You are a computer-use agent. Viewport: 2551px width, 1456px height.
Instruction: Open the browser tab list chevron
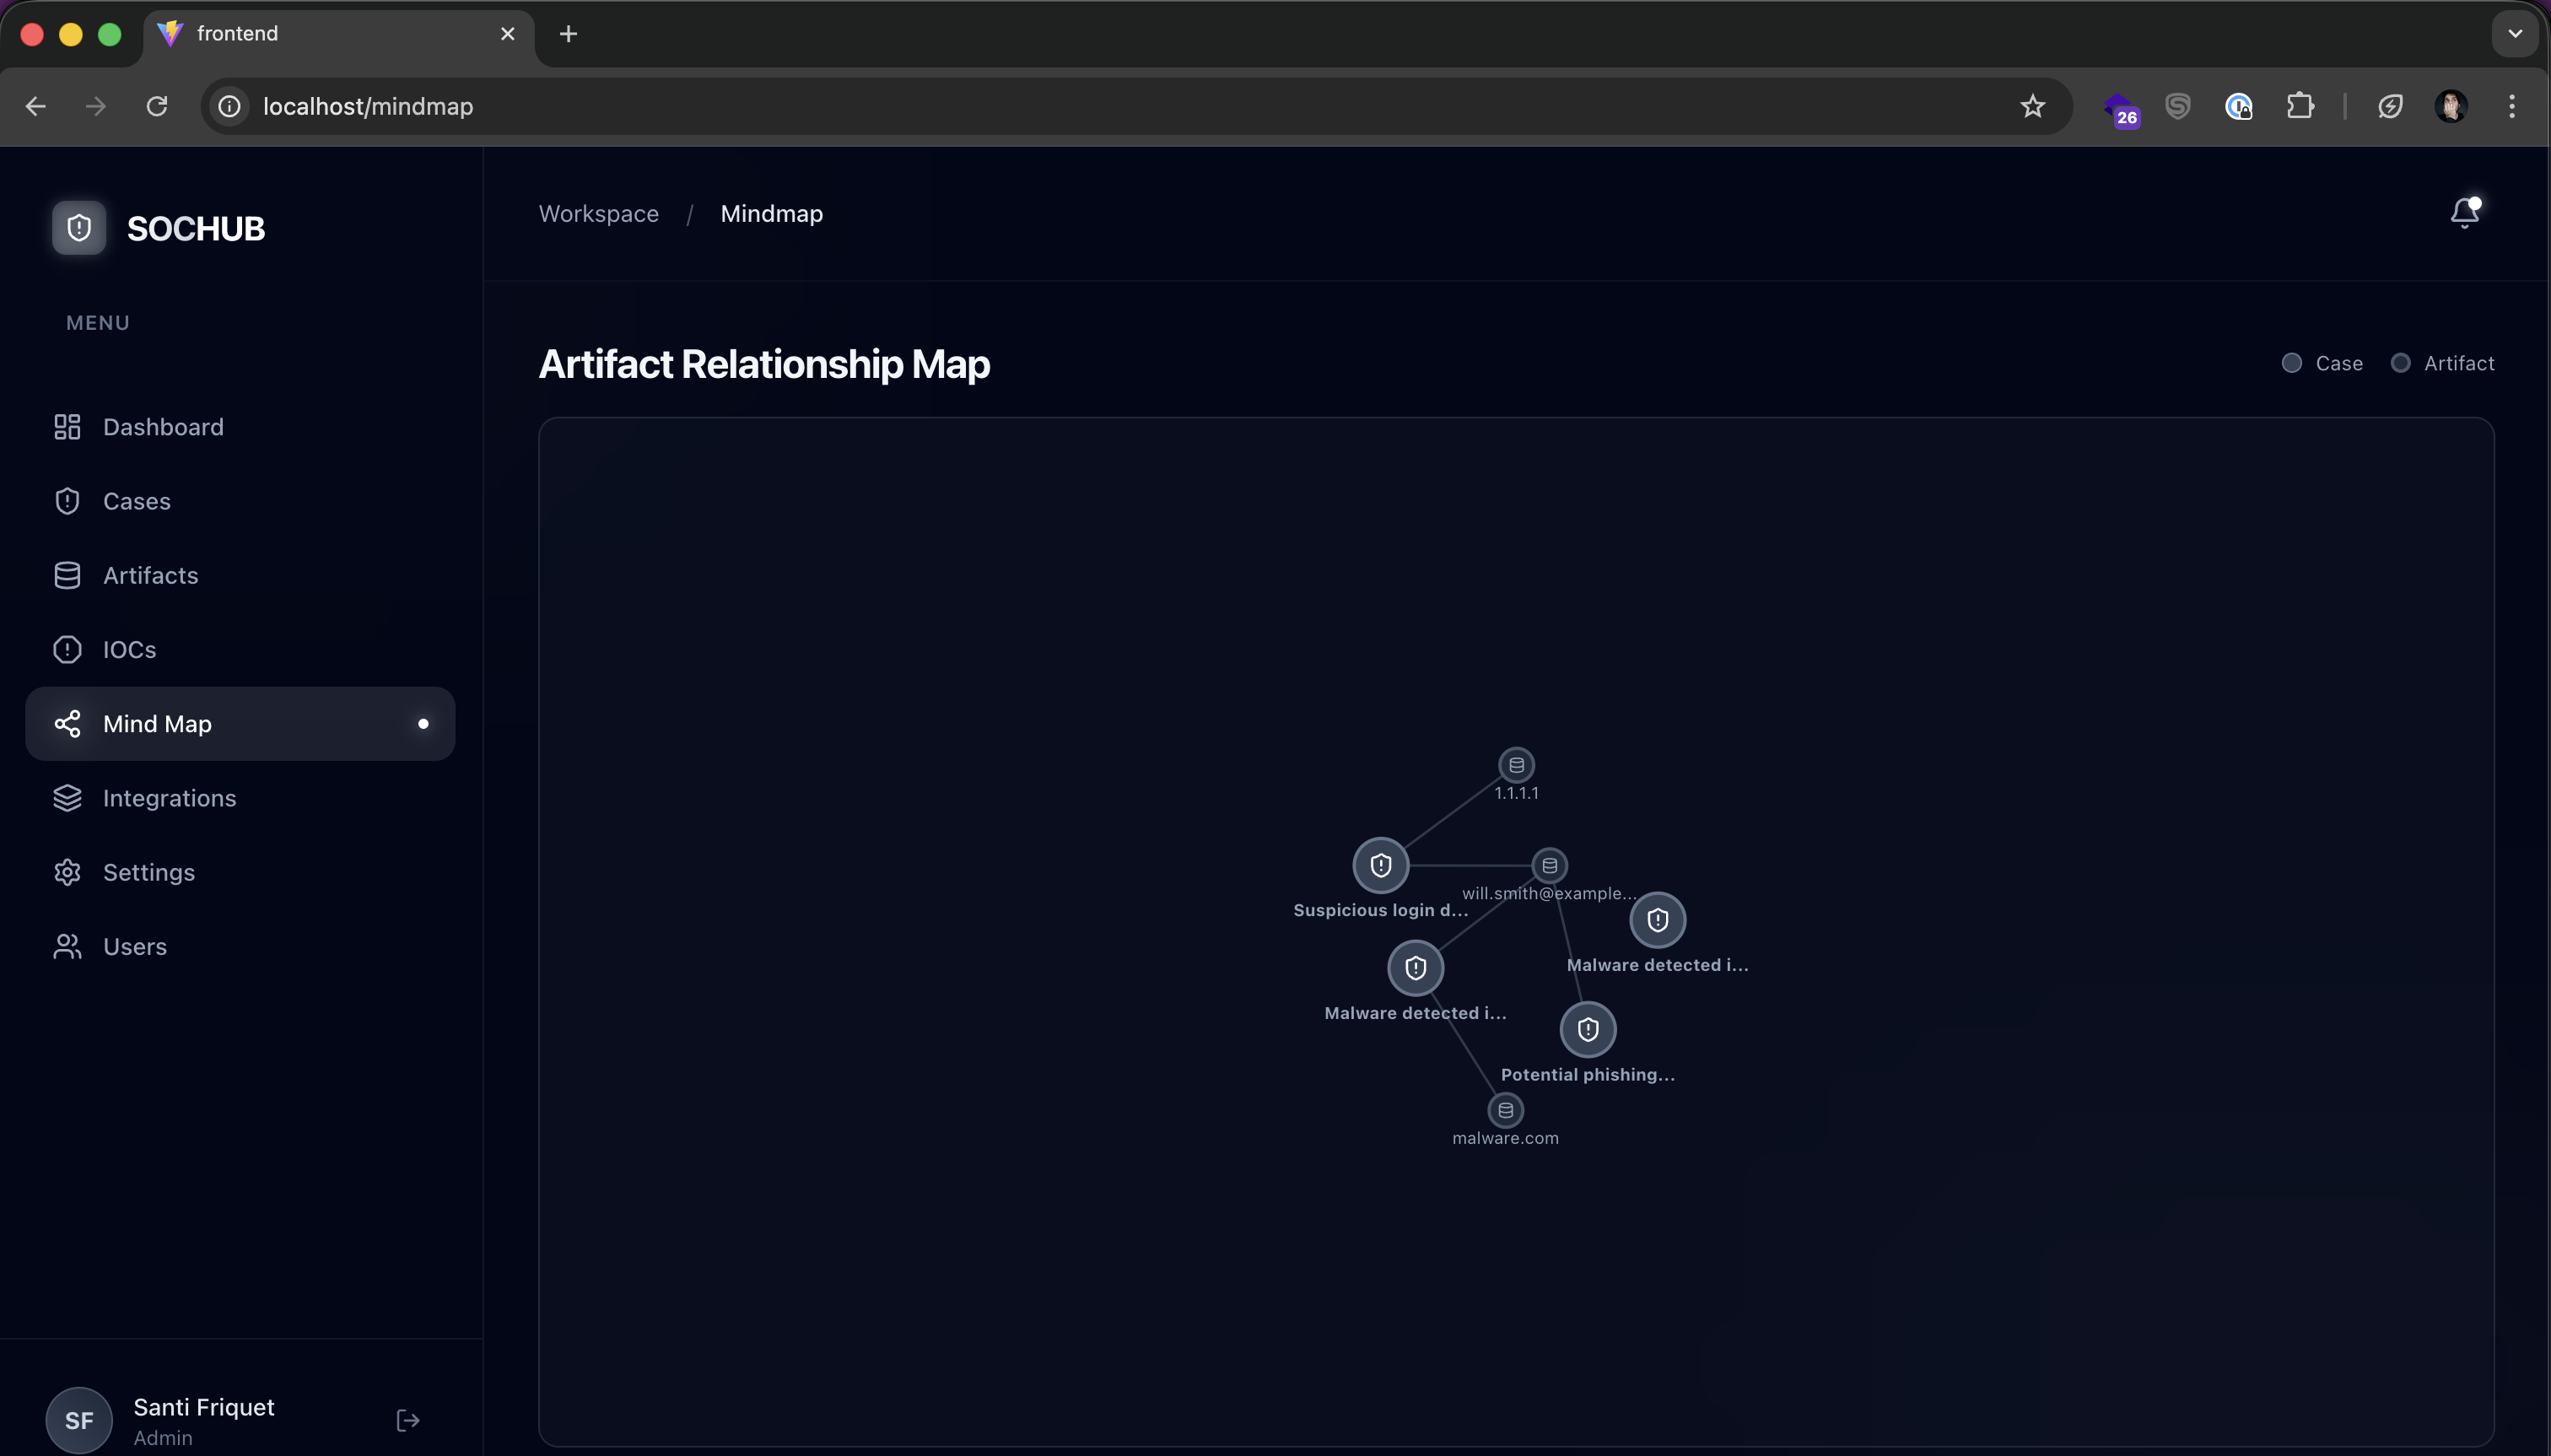click(x=2513, y=33)
